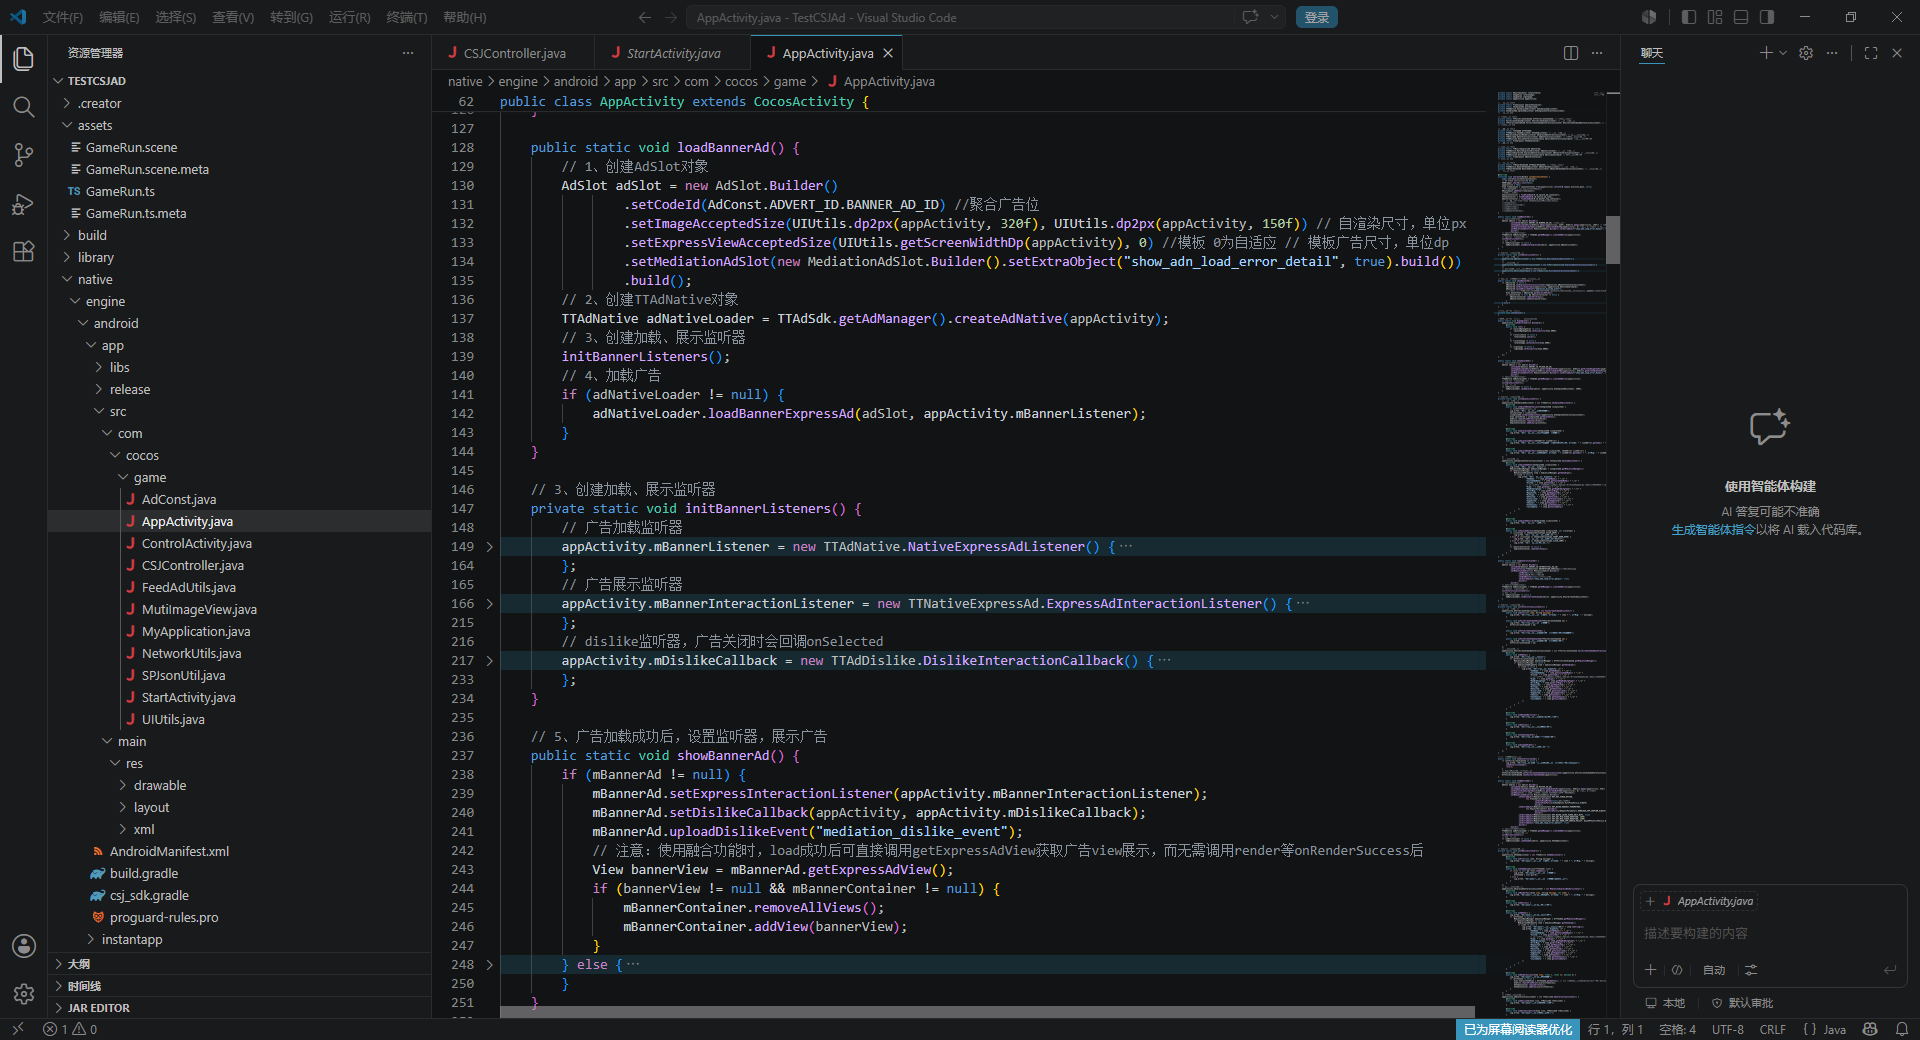
Task: Go back using the title bar arrow
Action: tap(645, 17)
